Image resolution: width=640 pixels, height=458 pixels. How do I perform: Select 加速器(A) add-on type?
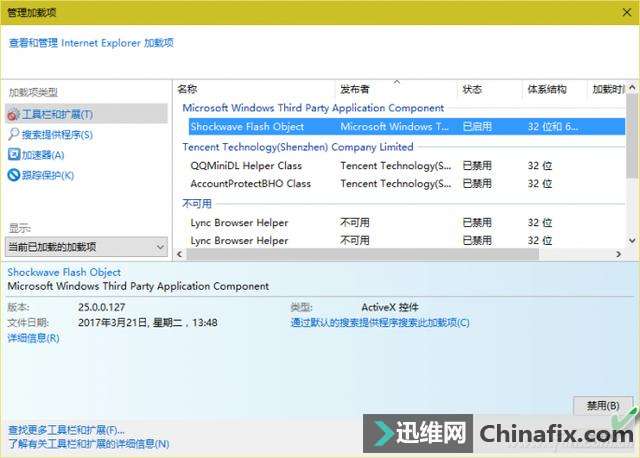click(43, 155)
